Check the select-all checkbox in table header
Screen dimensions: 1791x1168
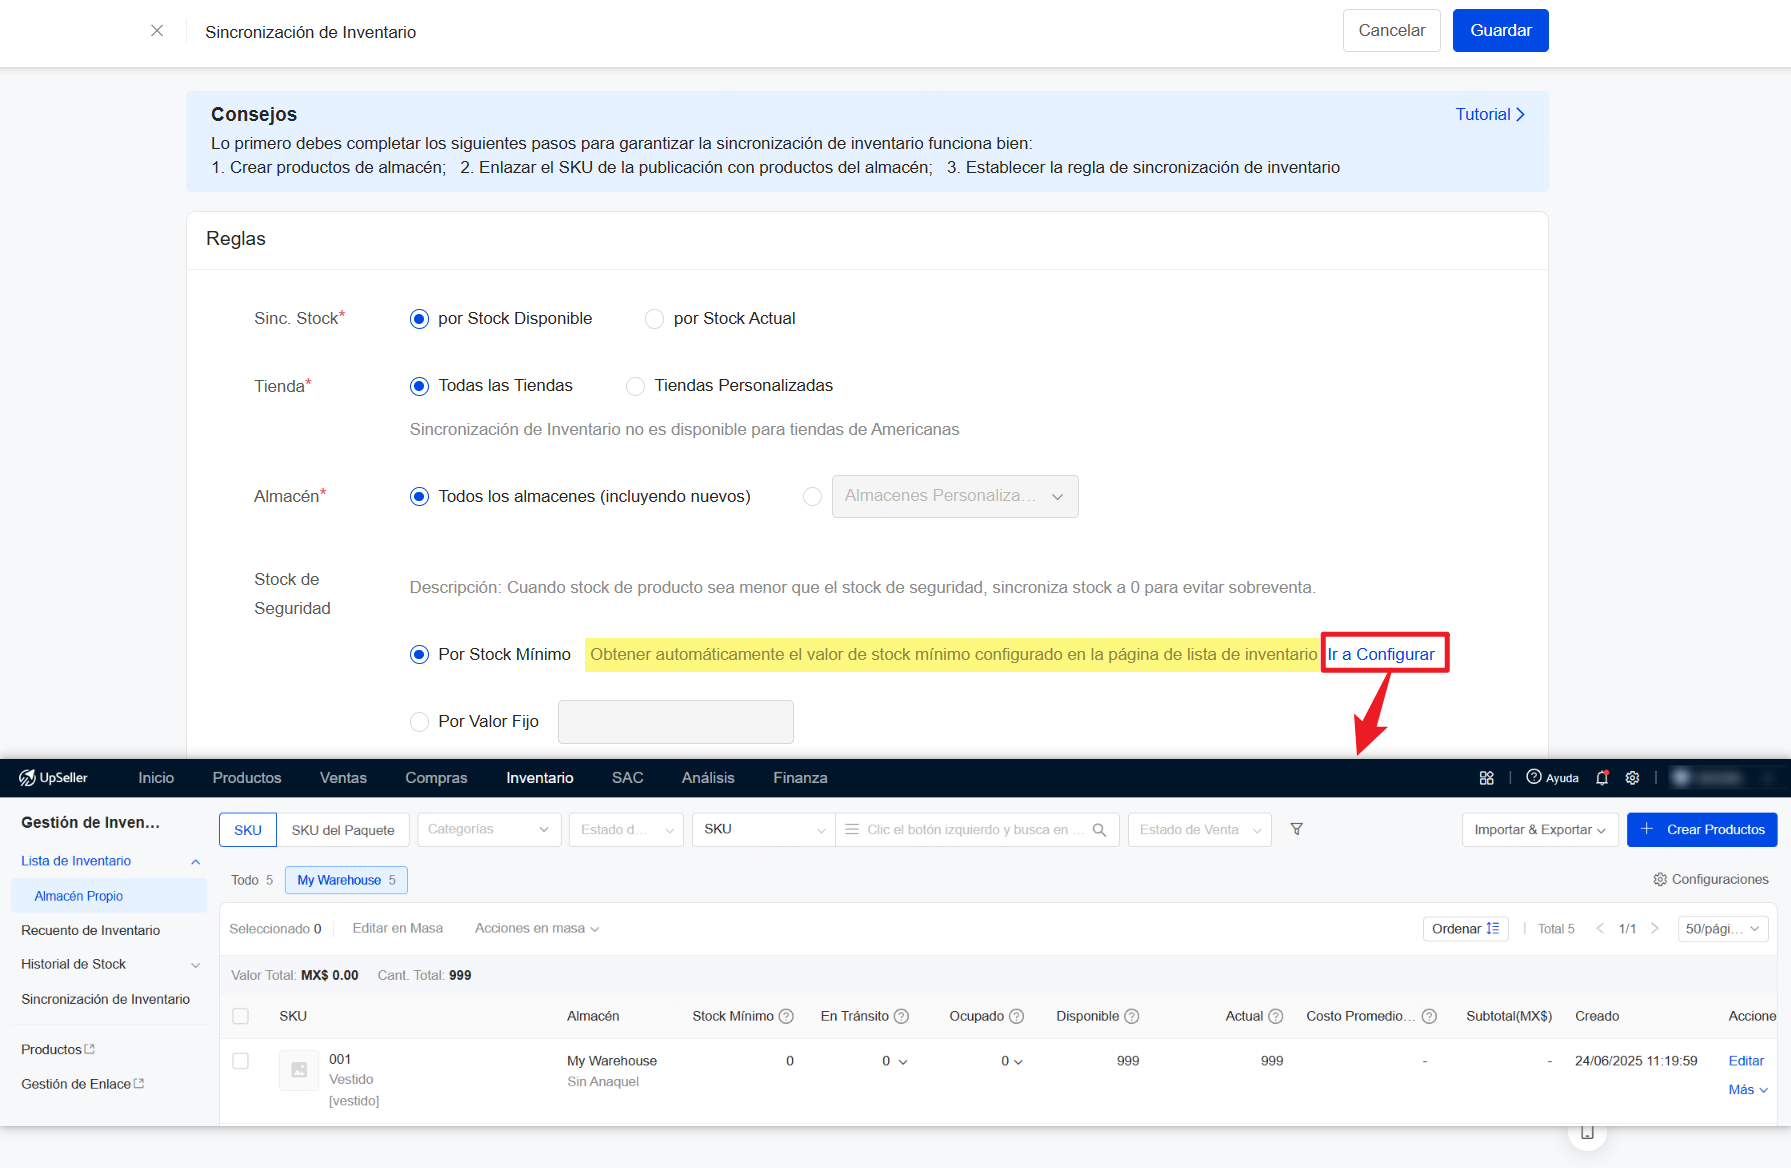point(241,1016)
